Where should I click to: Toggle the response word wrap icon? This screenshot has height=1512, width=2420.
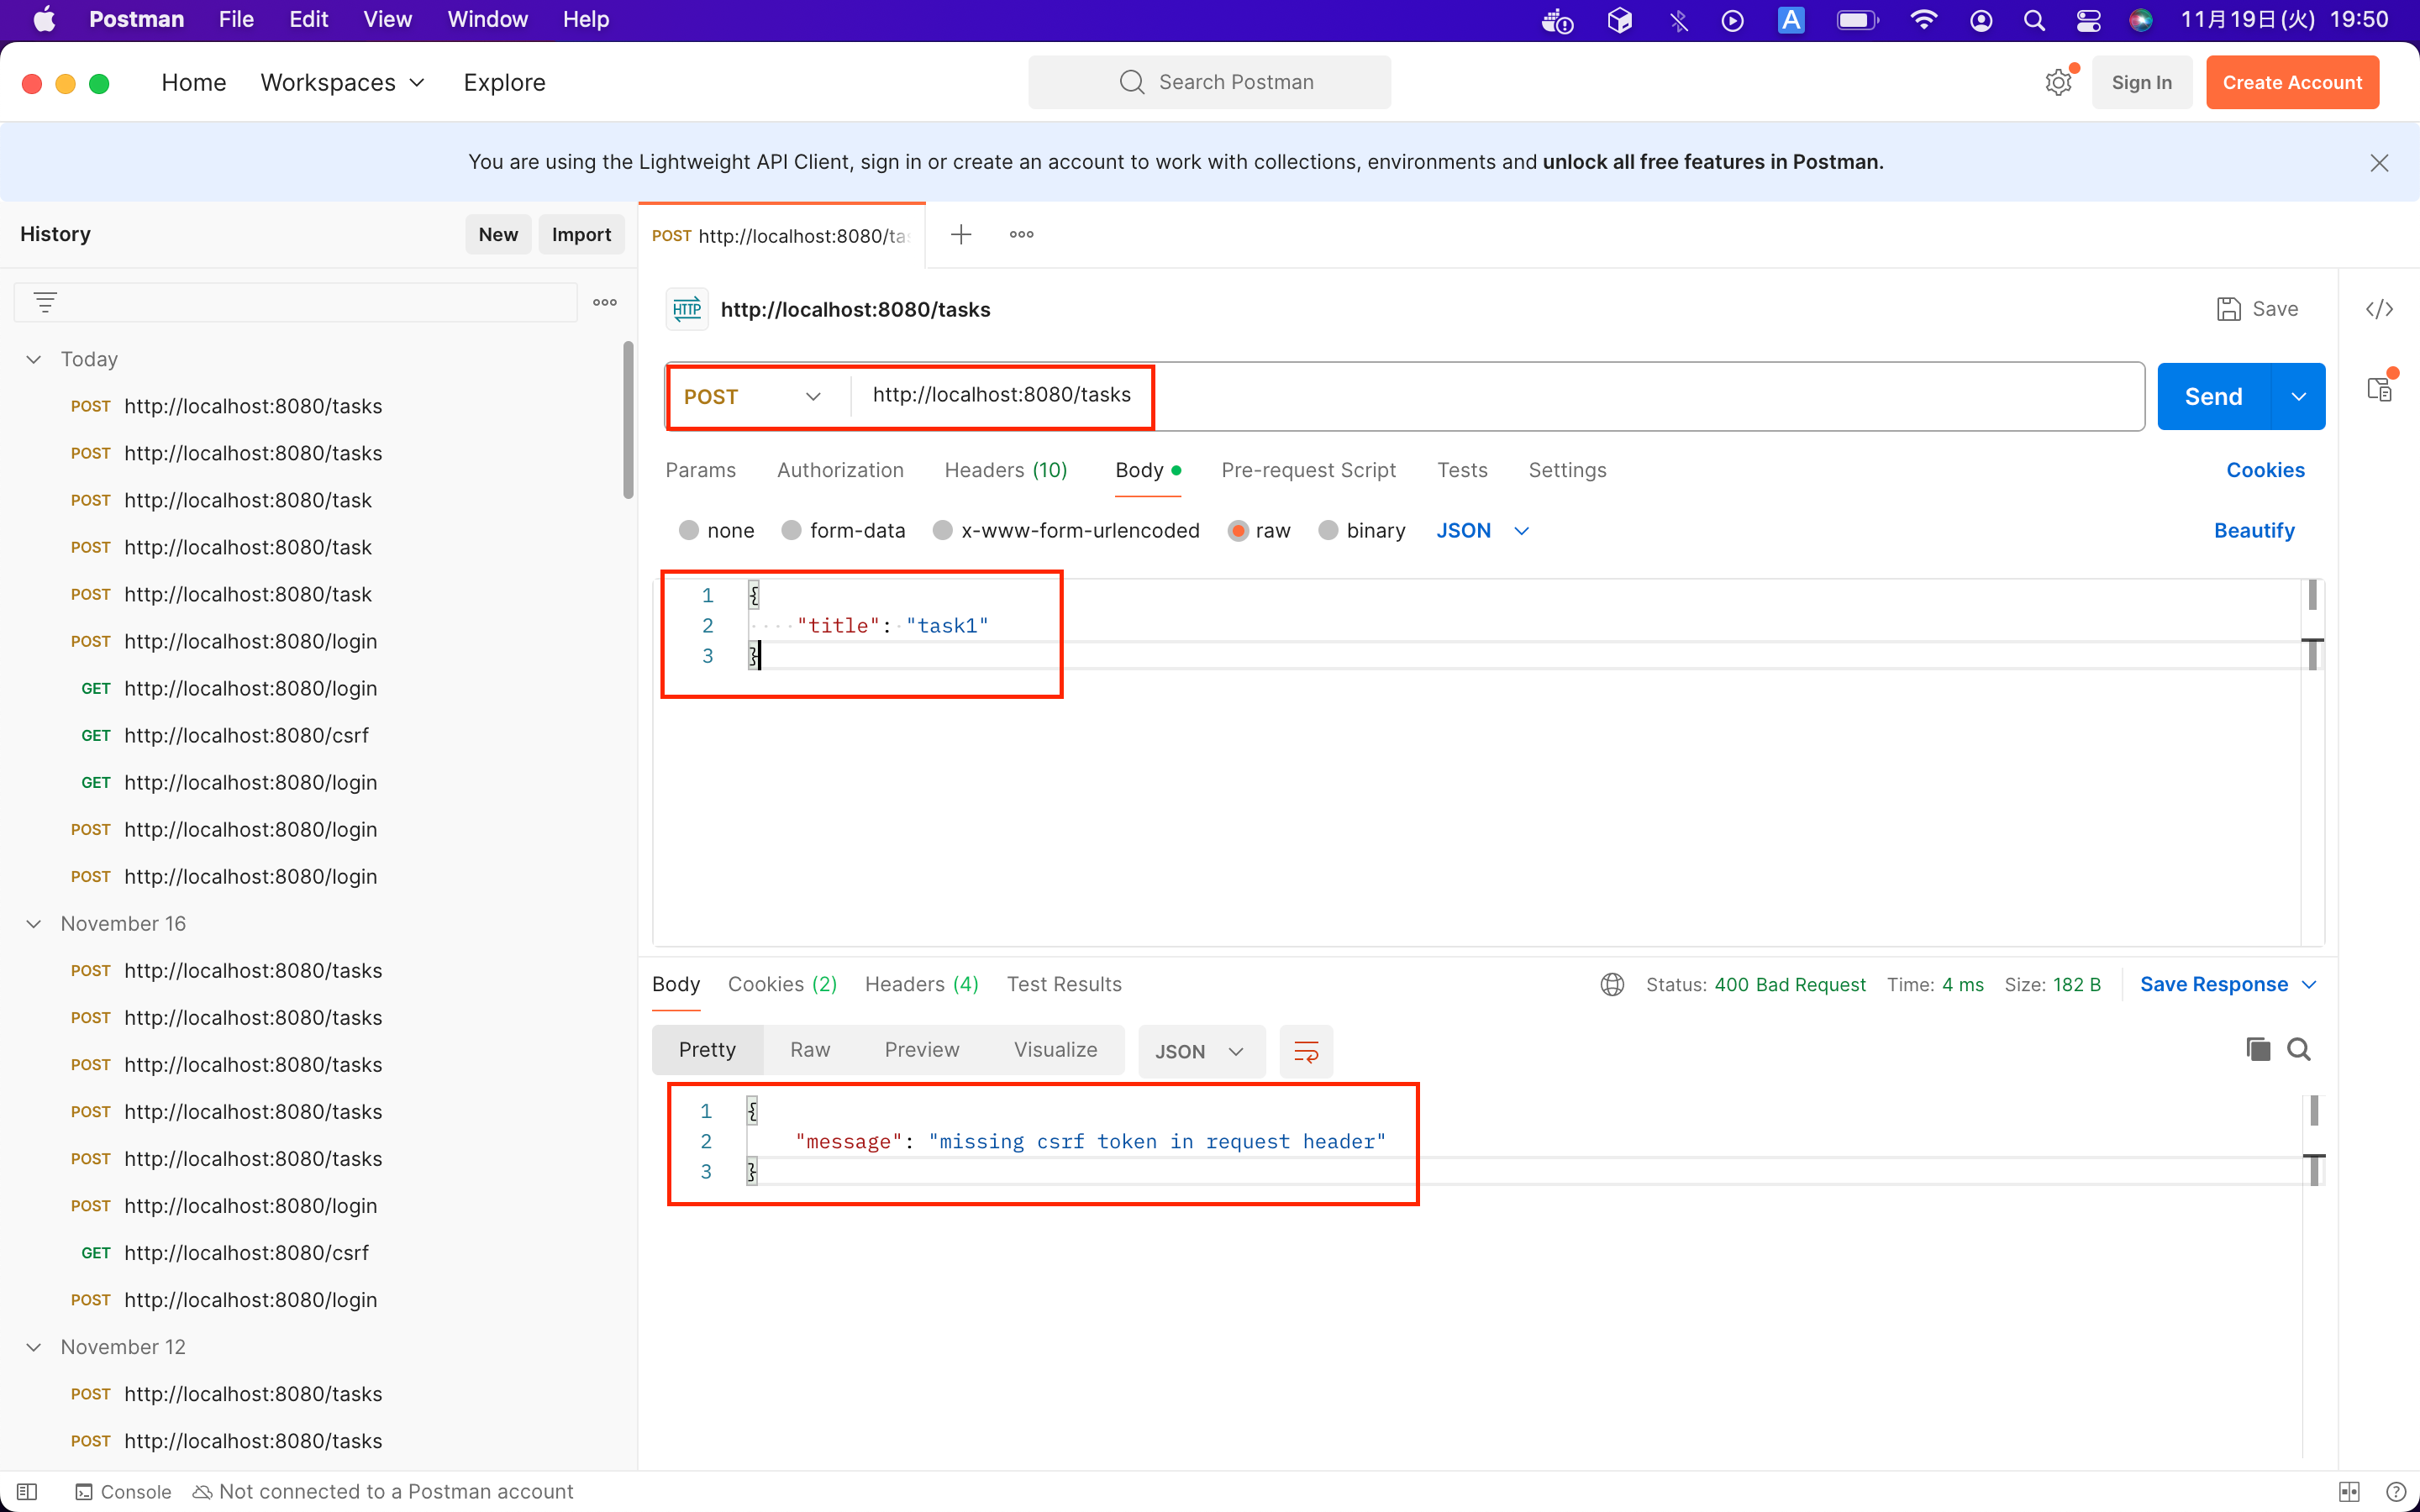click(1306, 1051)
